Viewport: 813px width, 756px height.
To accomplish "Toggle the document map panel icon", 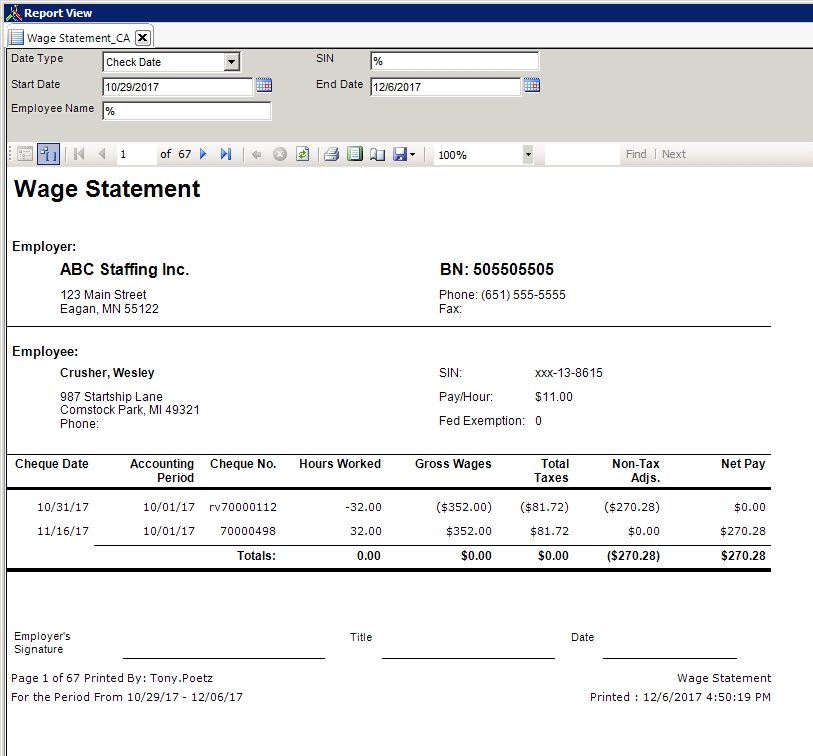I will [24, 153].
